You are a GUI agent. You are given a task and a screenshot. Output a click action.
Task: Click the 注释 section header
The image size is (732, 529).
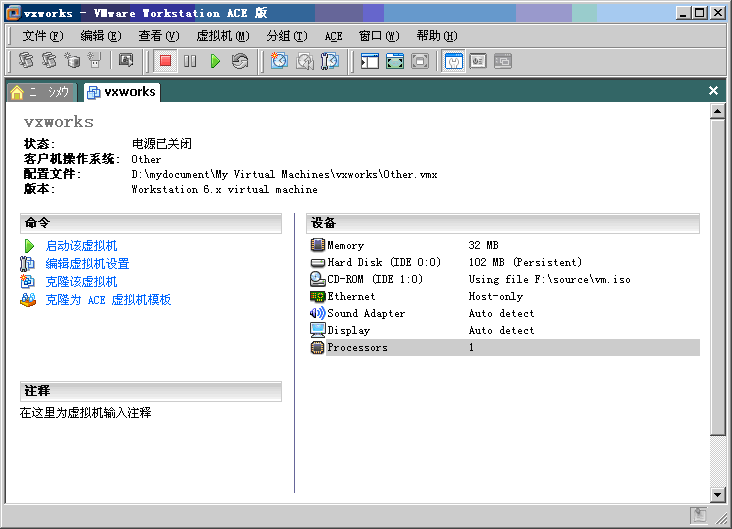tap(151, 391)
